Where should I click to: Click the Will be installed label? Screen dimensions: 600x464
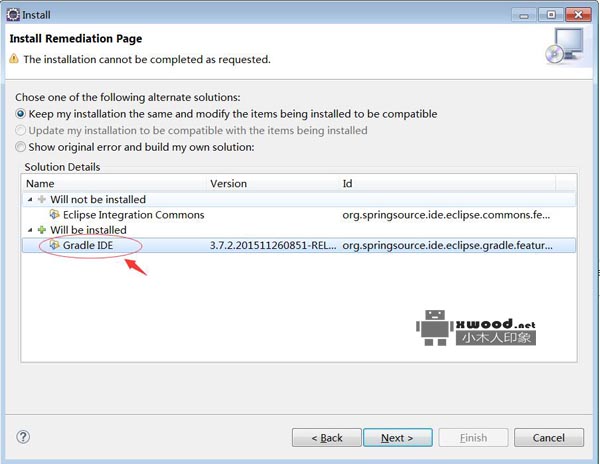[x=88, y=230]
